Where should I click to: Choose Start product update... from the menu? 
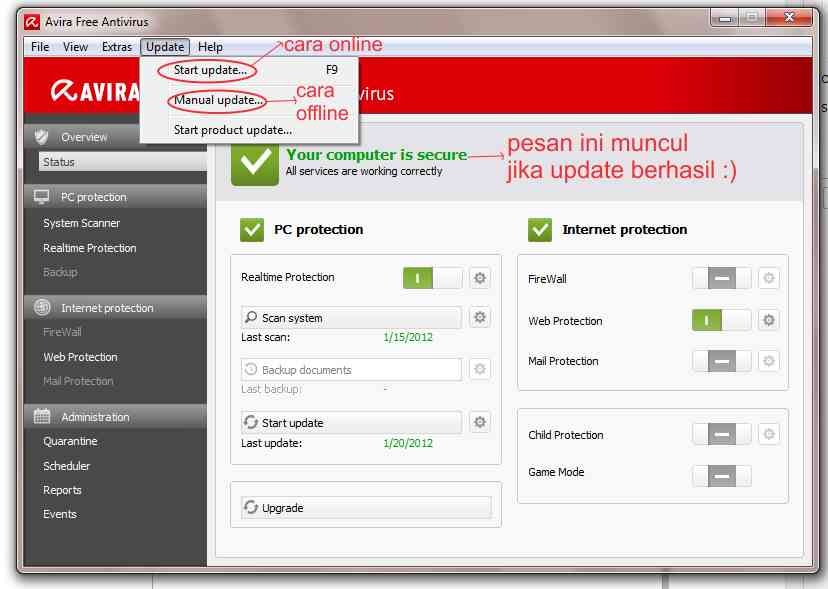249,130
